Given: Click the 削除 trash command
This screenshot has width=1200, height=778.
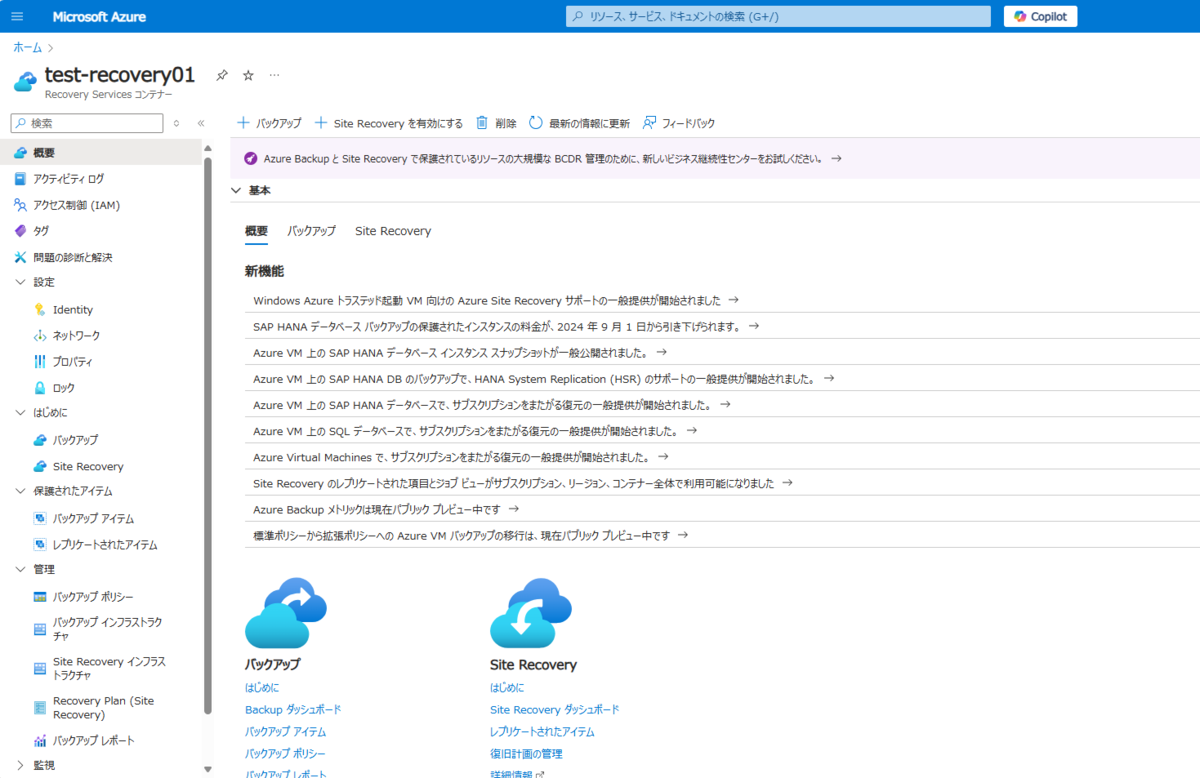Looking at the screenshot, I should (496, 123).
